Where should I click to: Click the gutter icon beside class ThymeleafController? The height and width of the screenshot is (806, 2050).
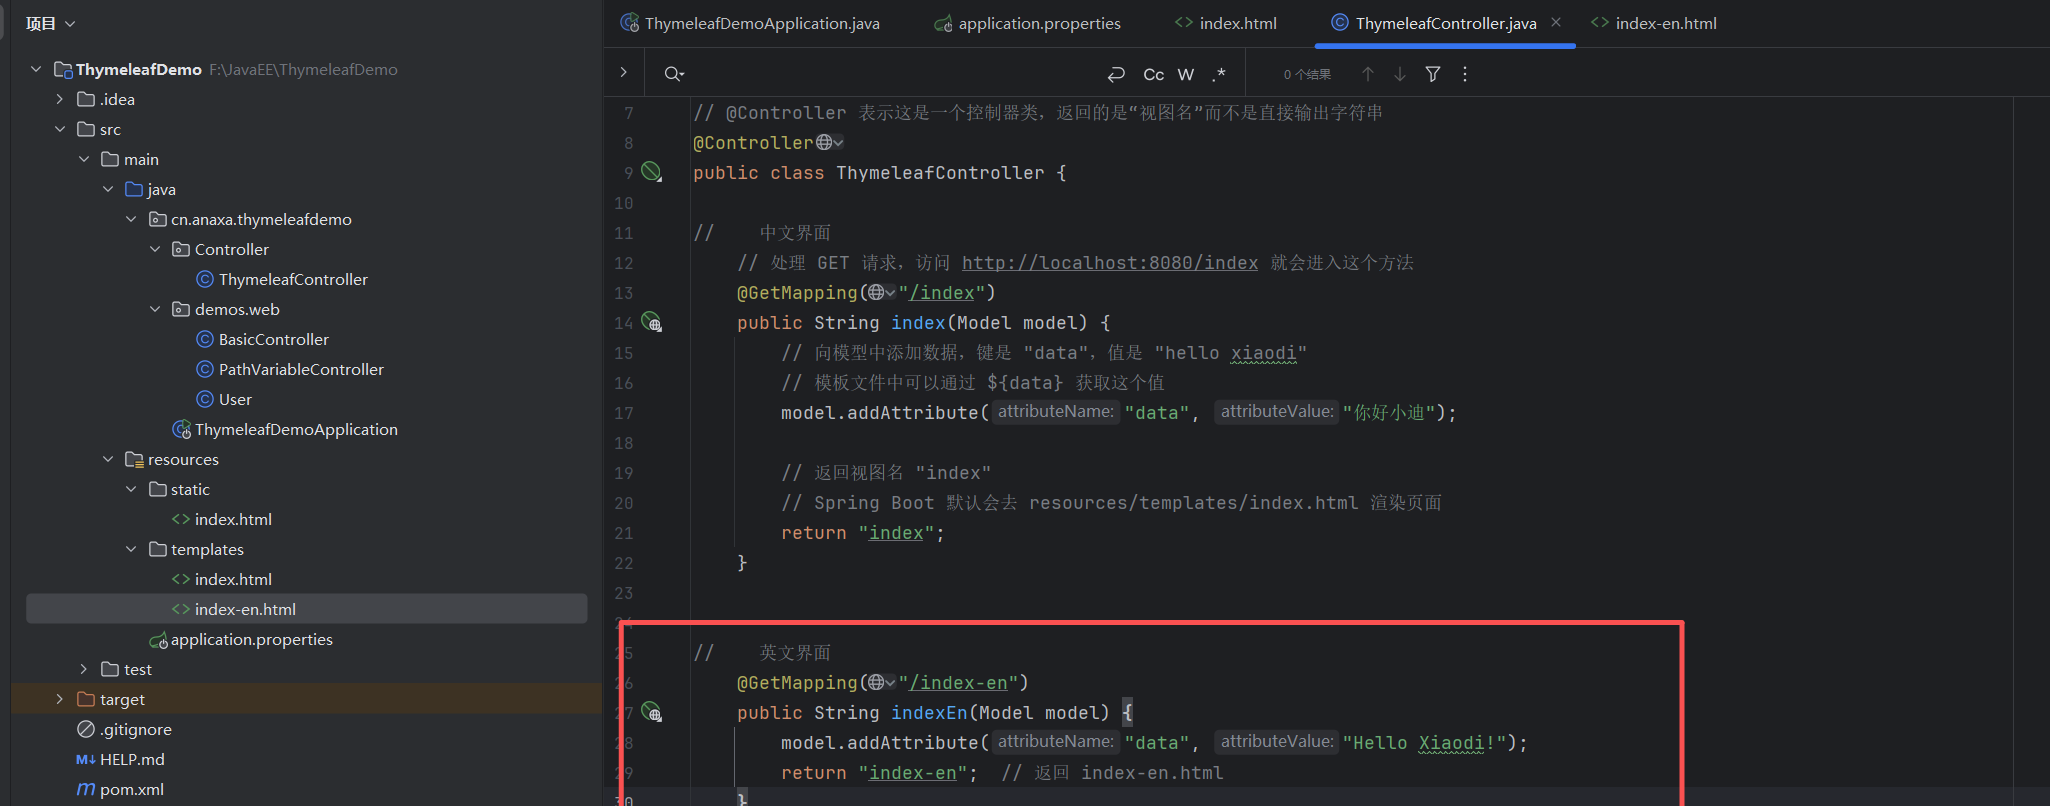tap(651, 172)
